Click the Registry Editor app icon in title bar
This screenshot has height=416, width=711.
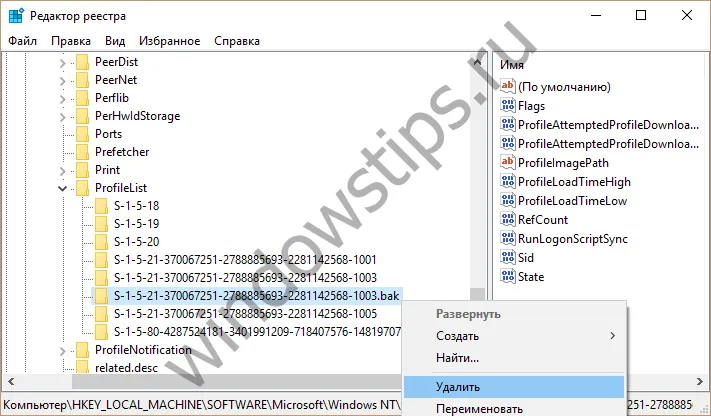coord(16,15)
